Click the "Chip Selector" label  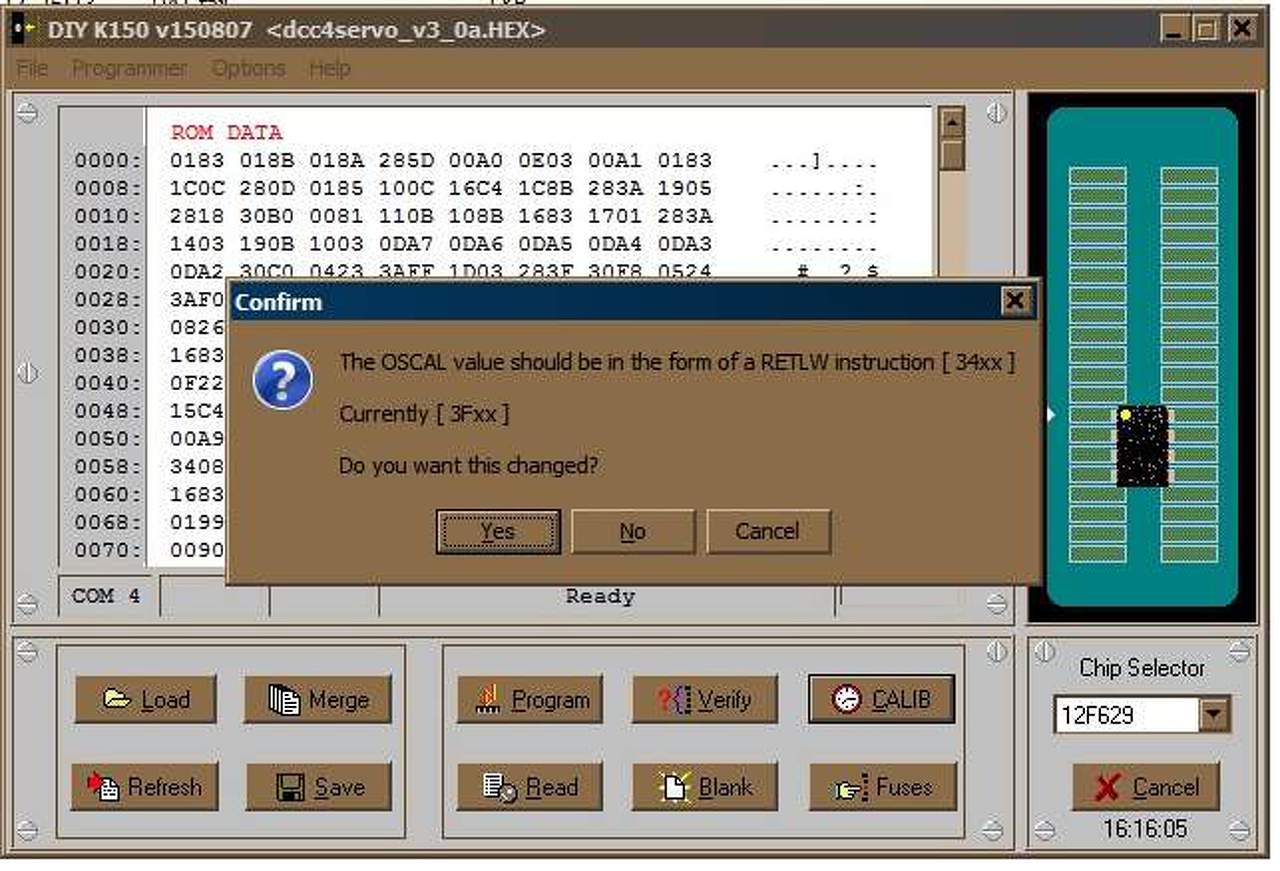coord(1142,668)
